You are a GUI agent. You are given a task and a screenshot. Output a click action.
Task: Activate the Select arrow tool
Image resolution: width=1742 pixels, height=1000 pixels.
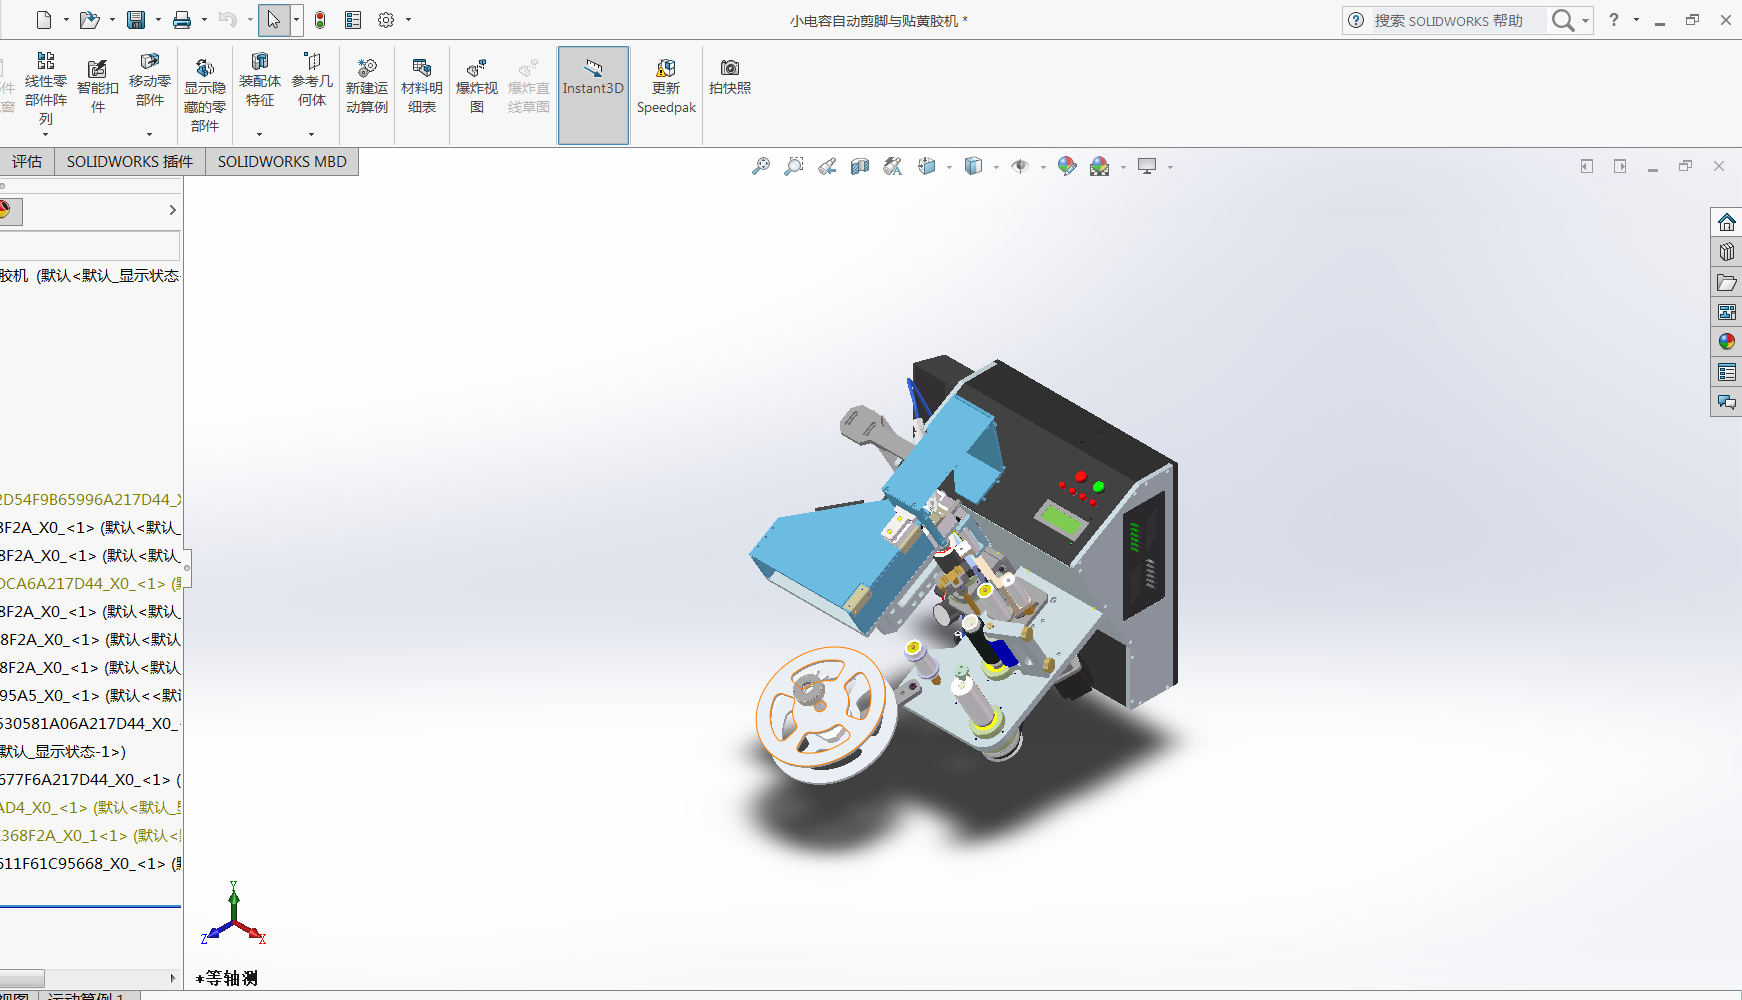273,20
